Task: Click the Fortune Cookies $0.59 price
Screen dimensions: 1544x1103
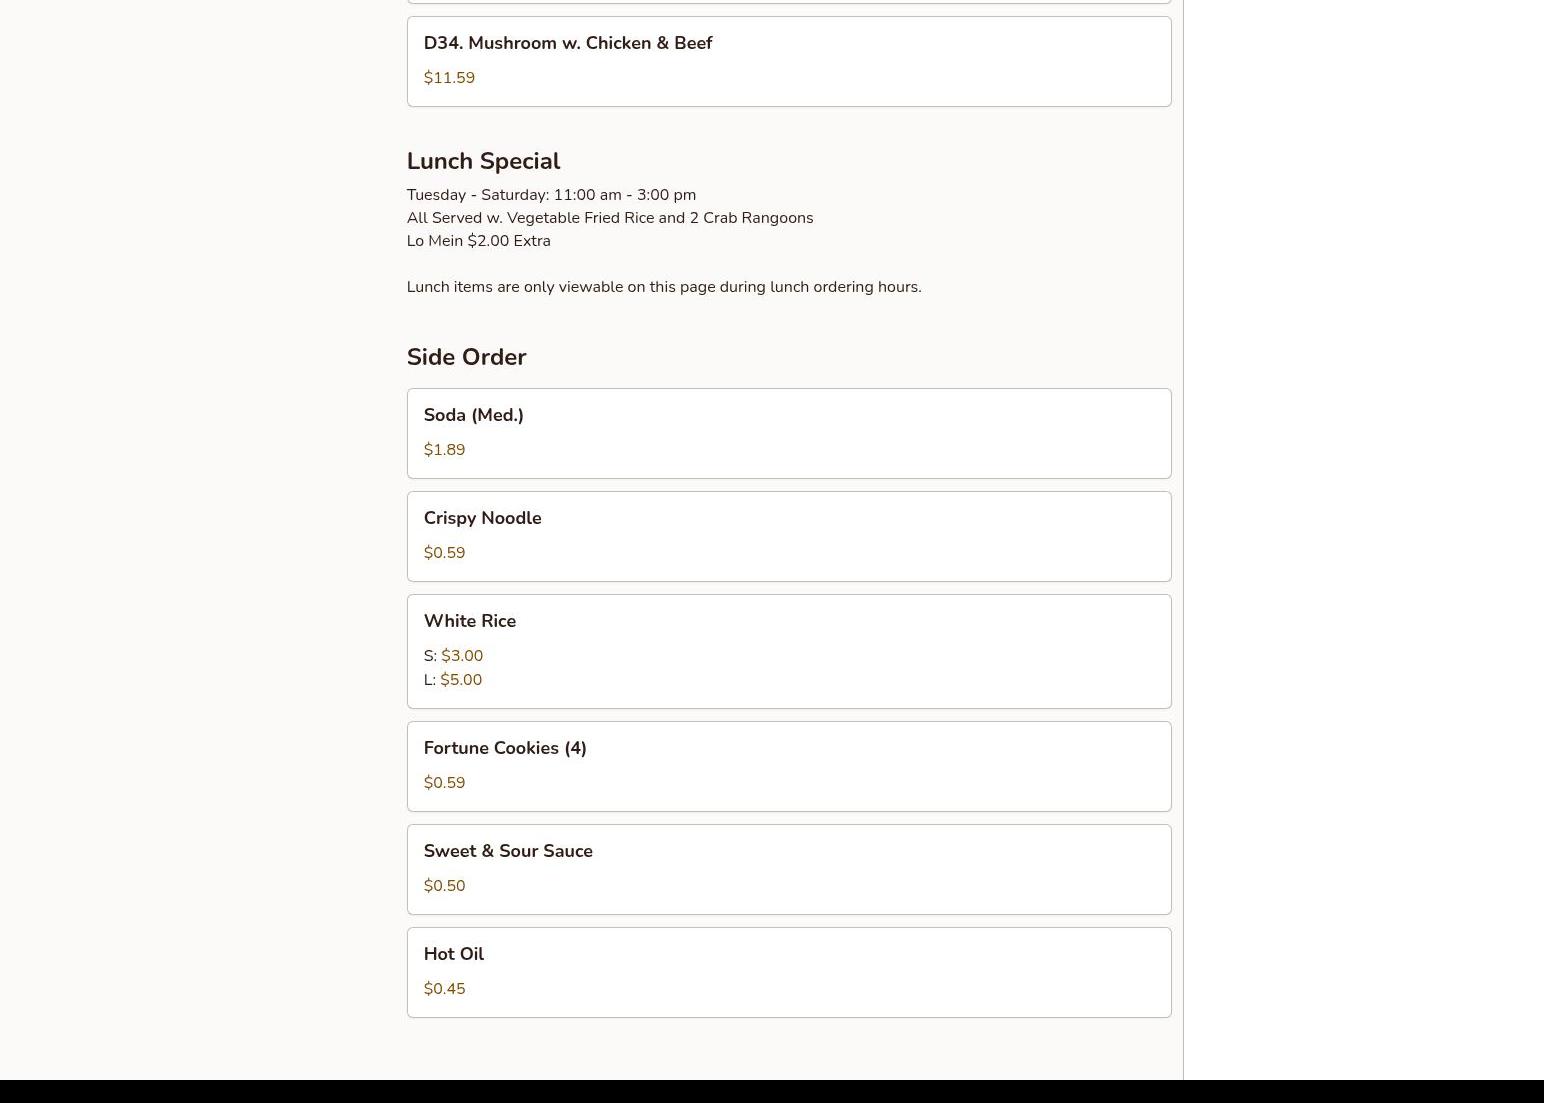Action: coord(444,783)
